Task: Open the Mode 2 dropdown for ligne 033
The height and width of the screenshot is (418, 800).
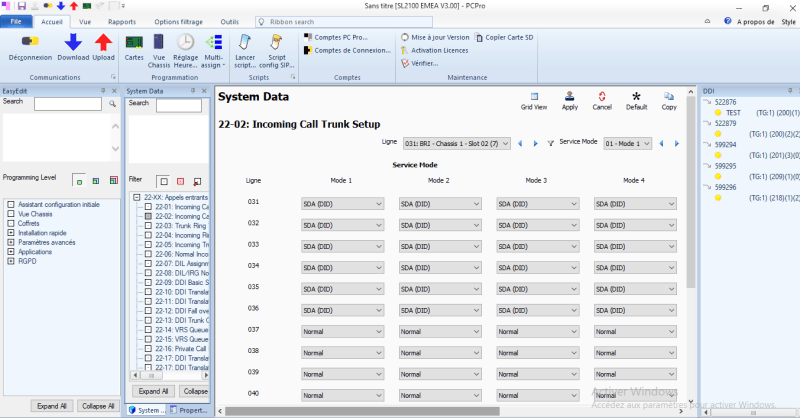Action: 440,247
